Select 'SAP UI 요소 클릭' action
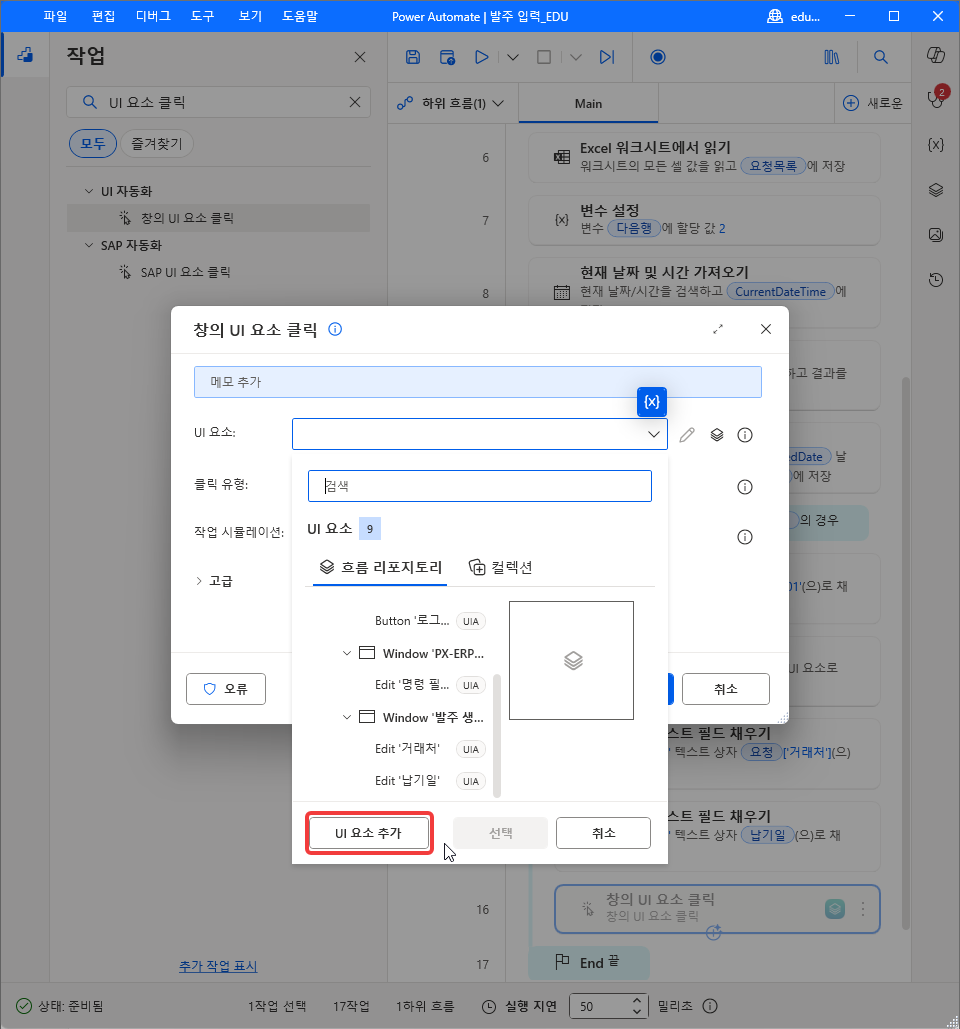 click(x=185, y=272)
